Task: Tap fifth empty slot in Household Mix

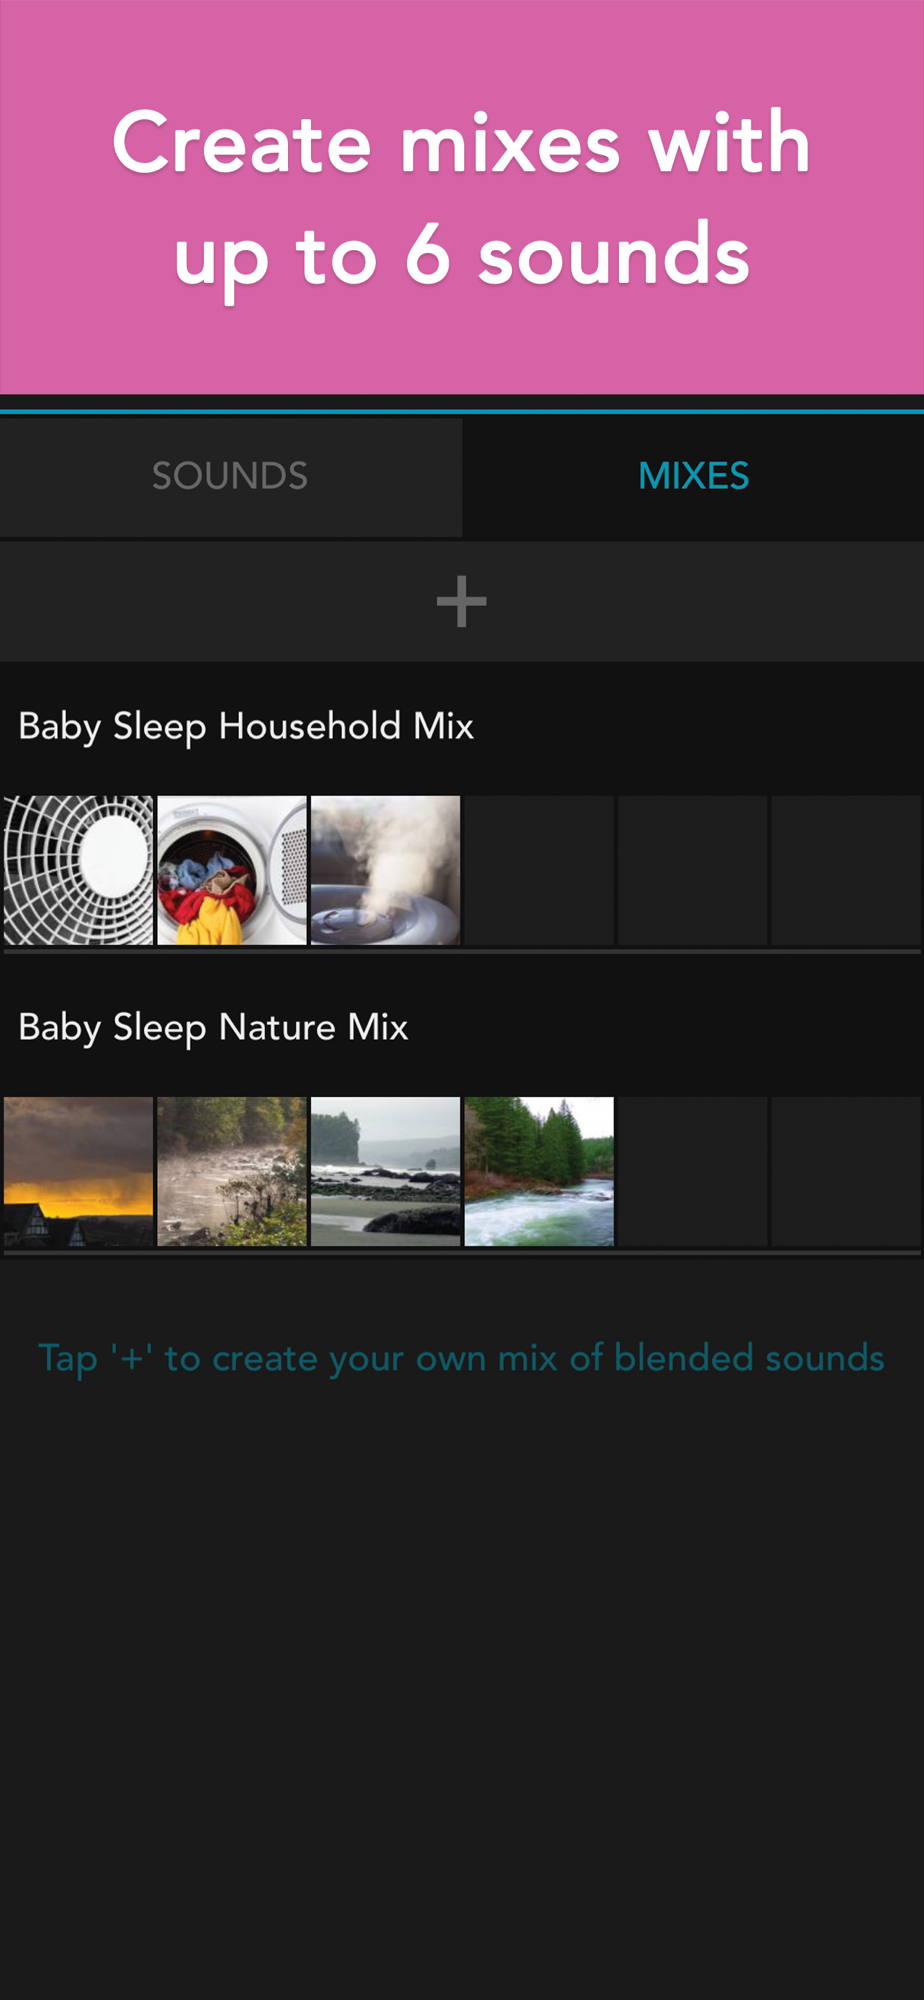Action: click(x=693, y=870)
